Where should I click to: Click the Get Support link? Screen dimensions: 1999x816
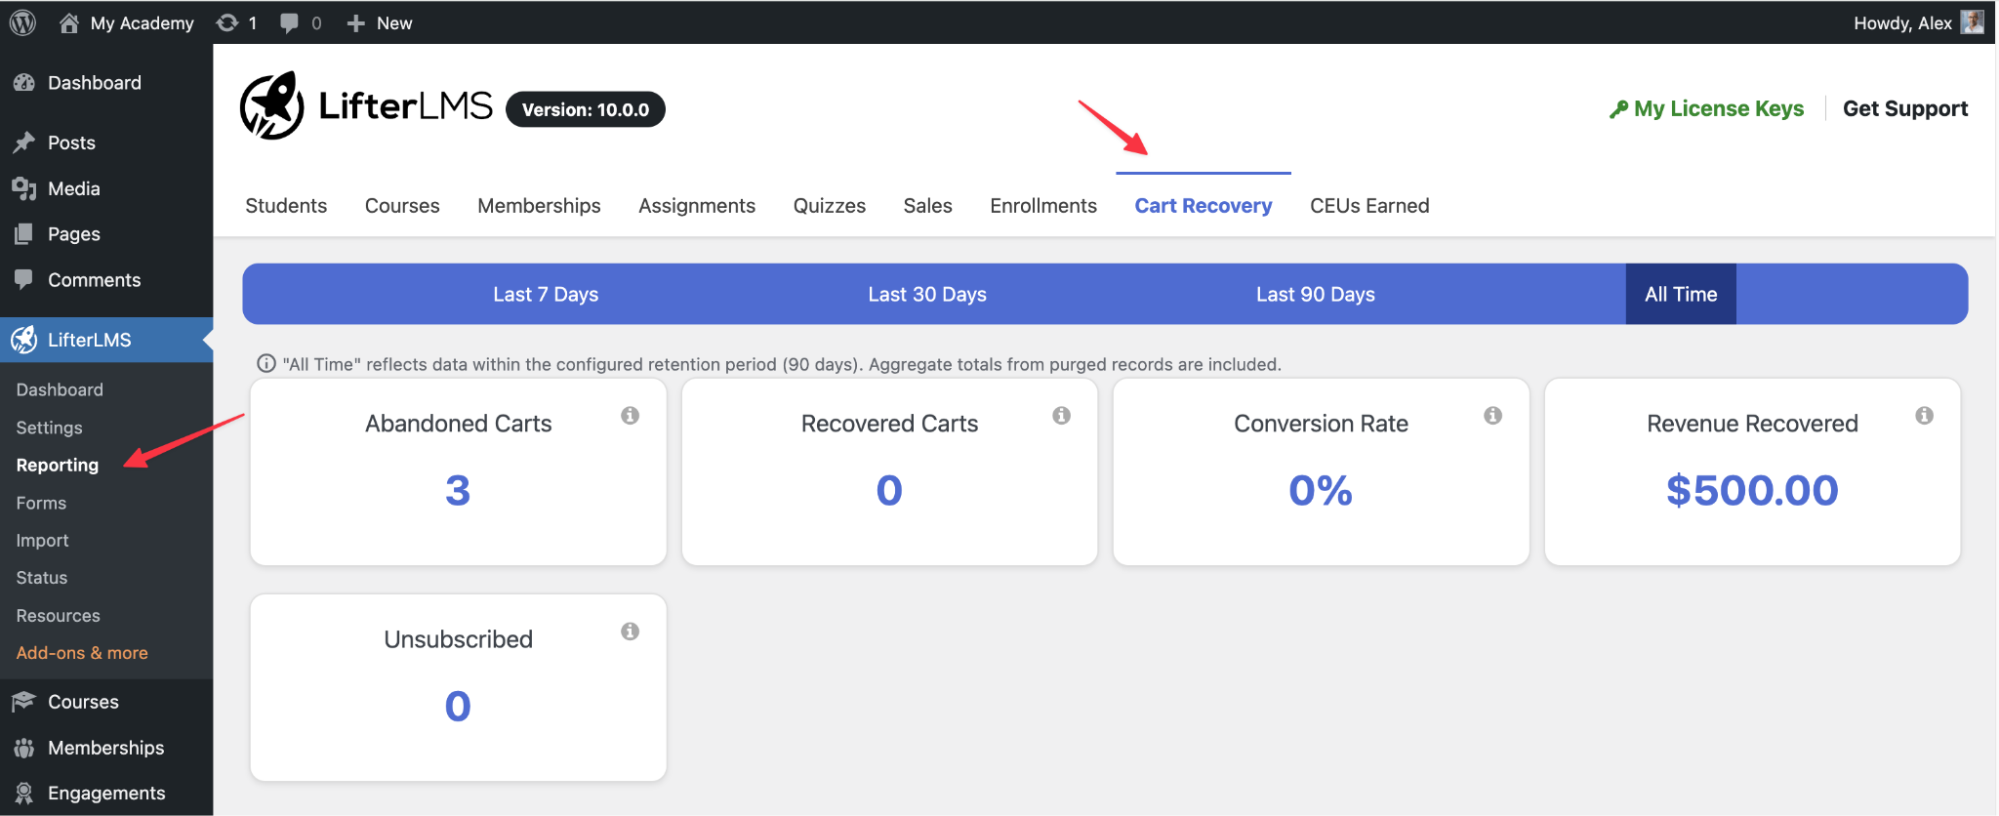1905,109
